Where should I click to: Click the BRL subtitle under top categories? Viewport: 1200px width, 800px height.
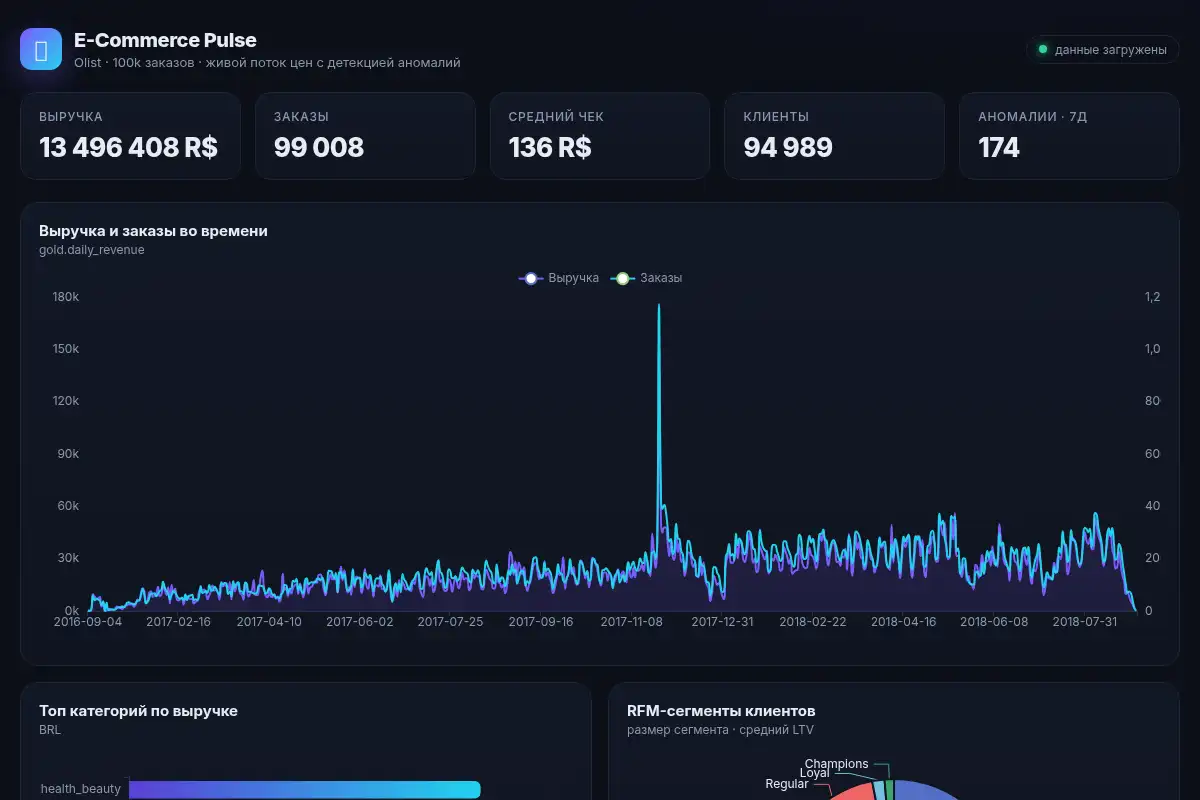[50, 730]
